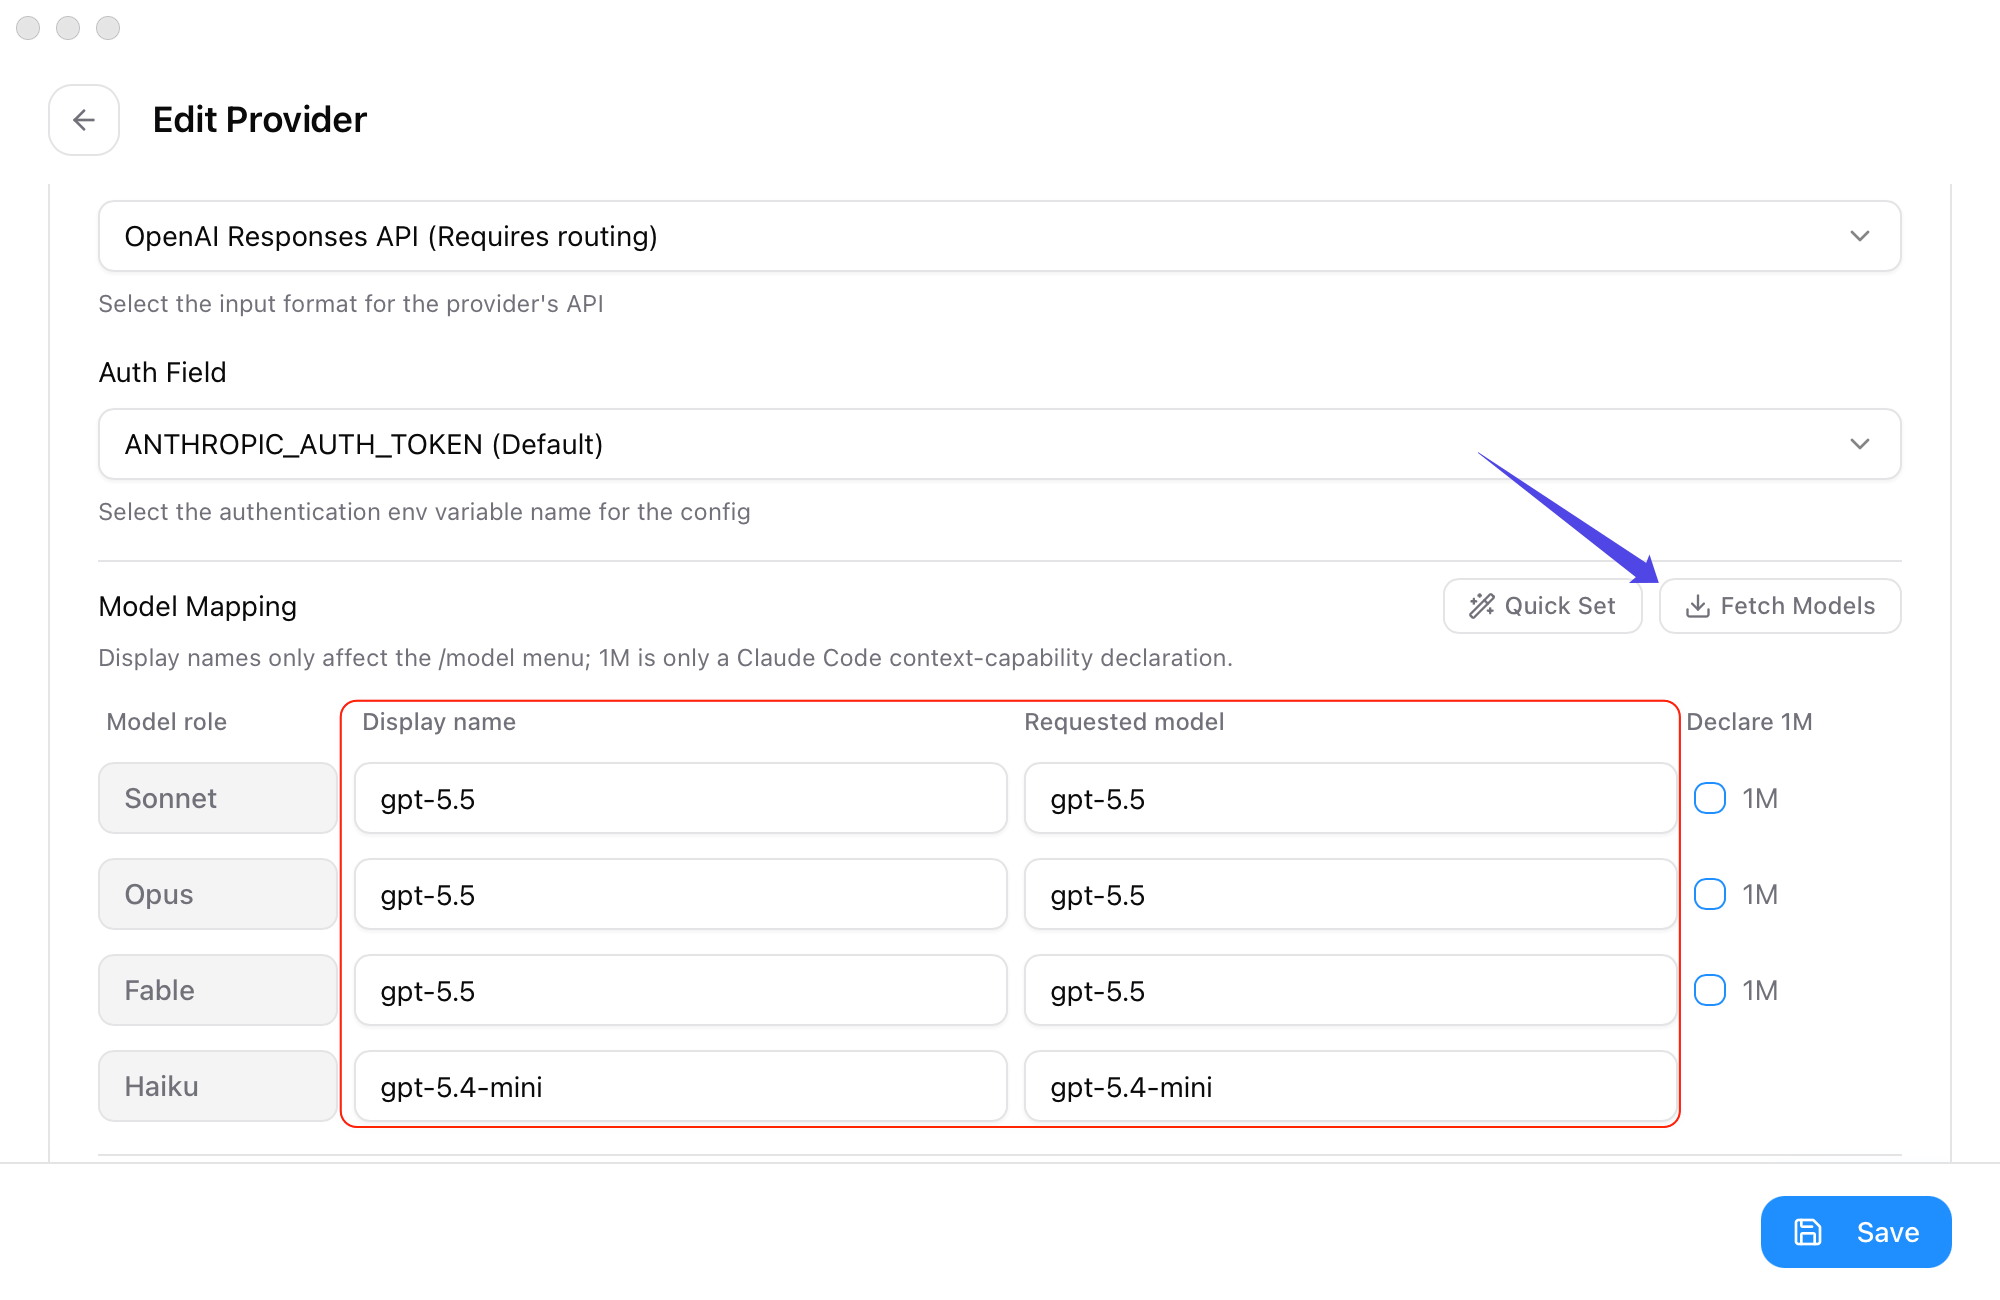Click chevron of API format selector
Screen dimensions: 2000x1300
click(x=1859, y=236)
